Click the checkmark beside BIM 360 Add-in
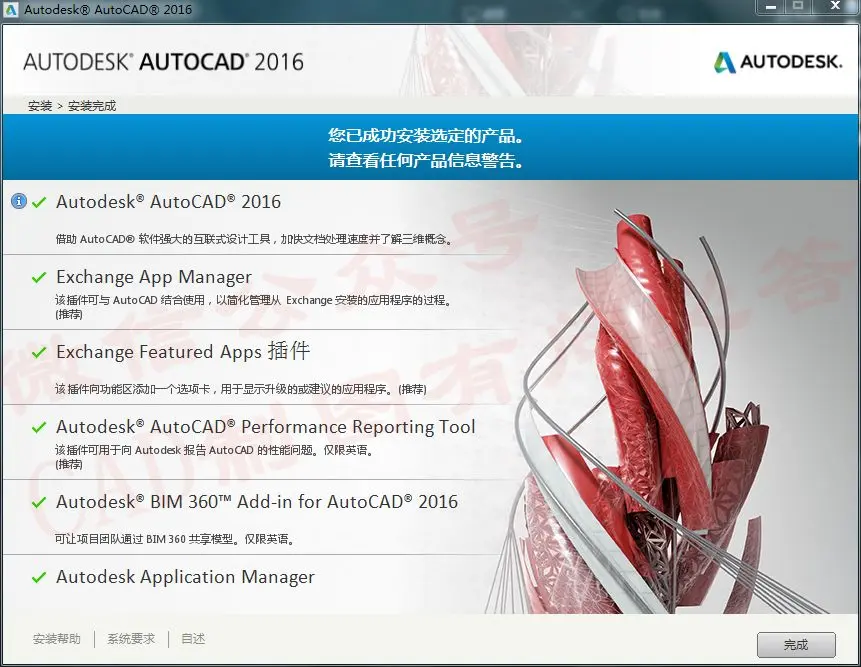Image resolution: width=861 pixels, height=667 pixels. click(39, 502)
